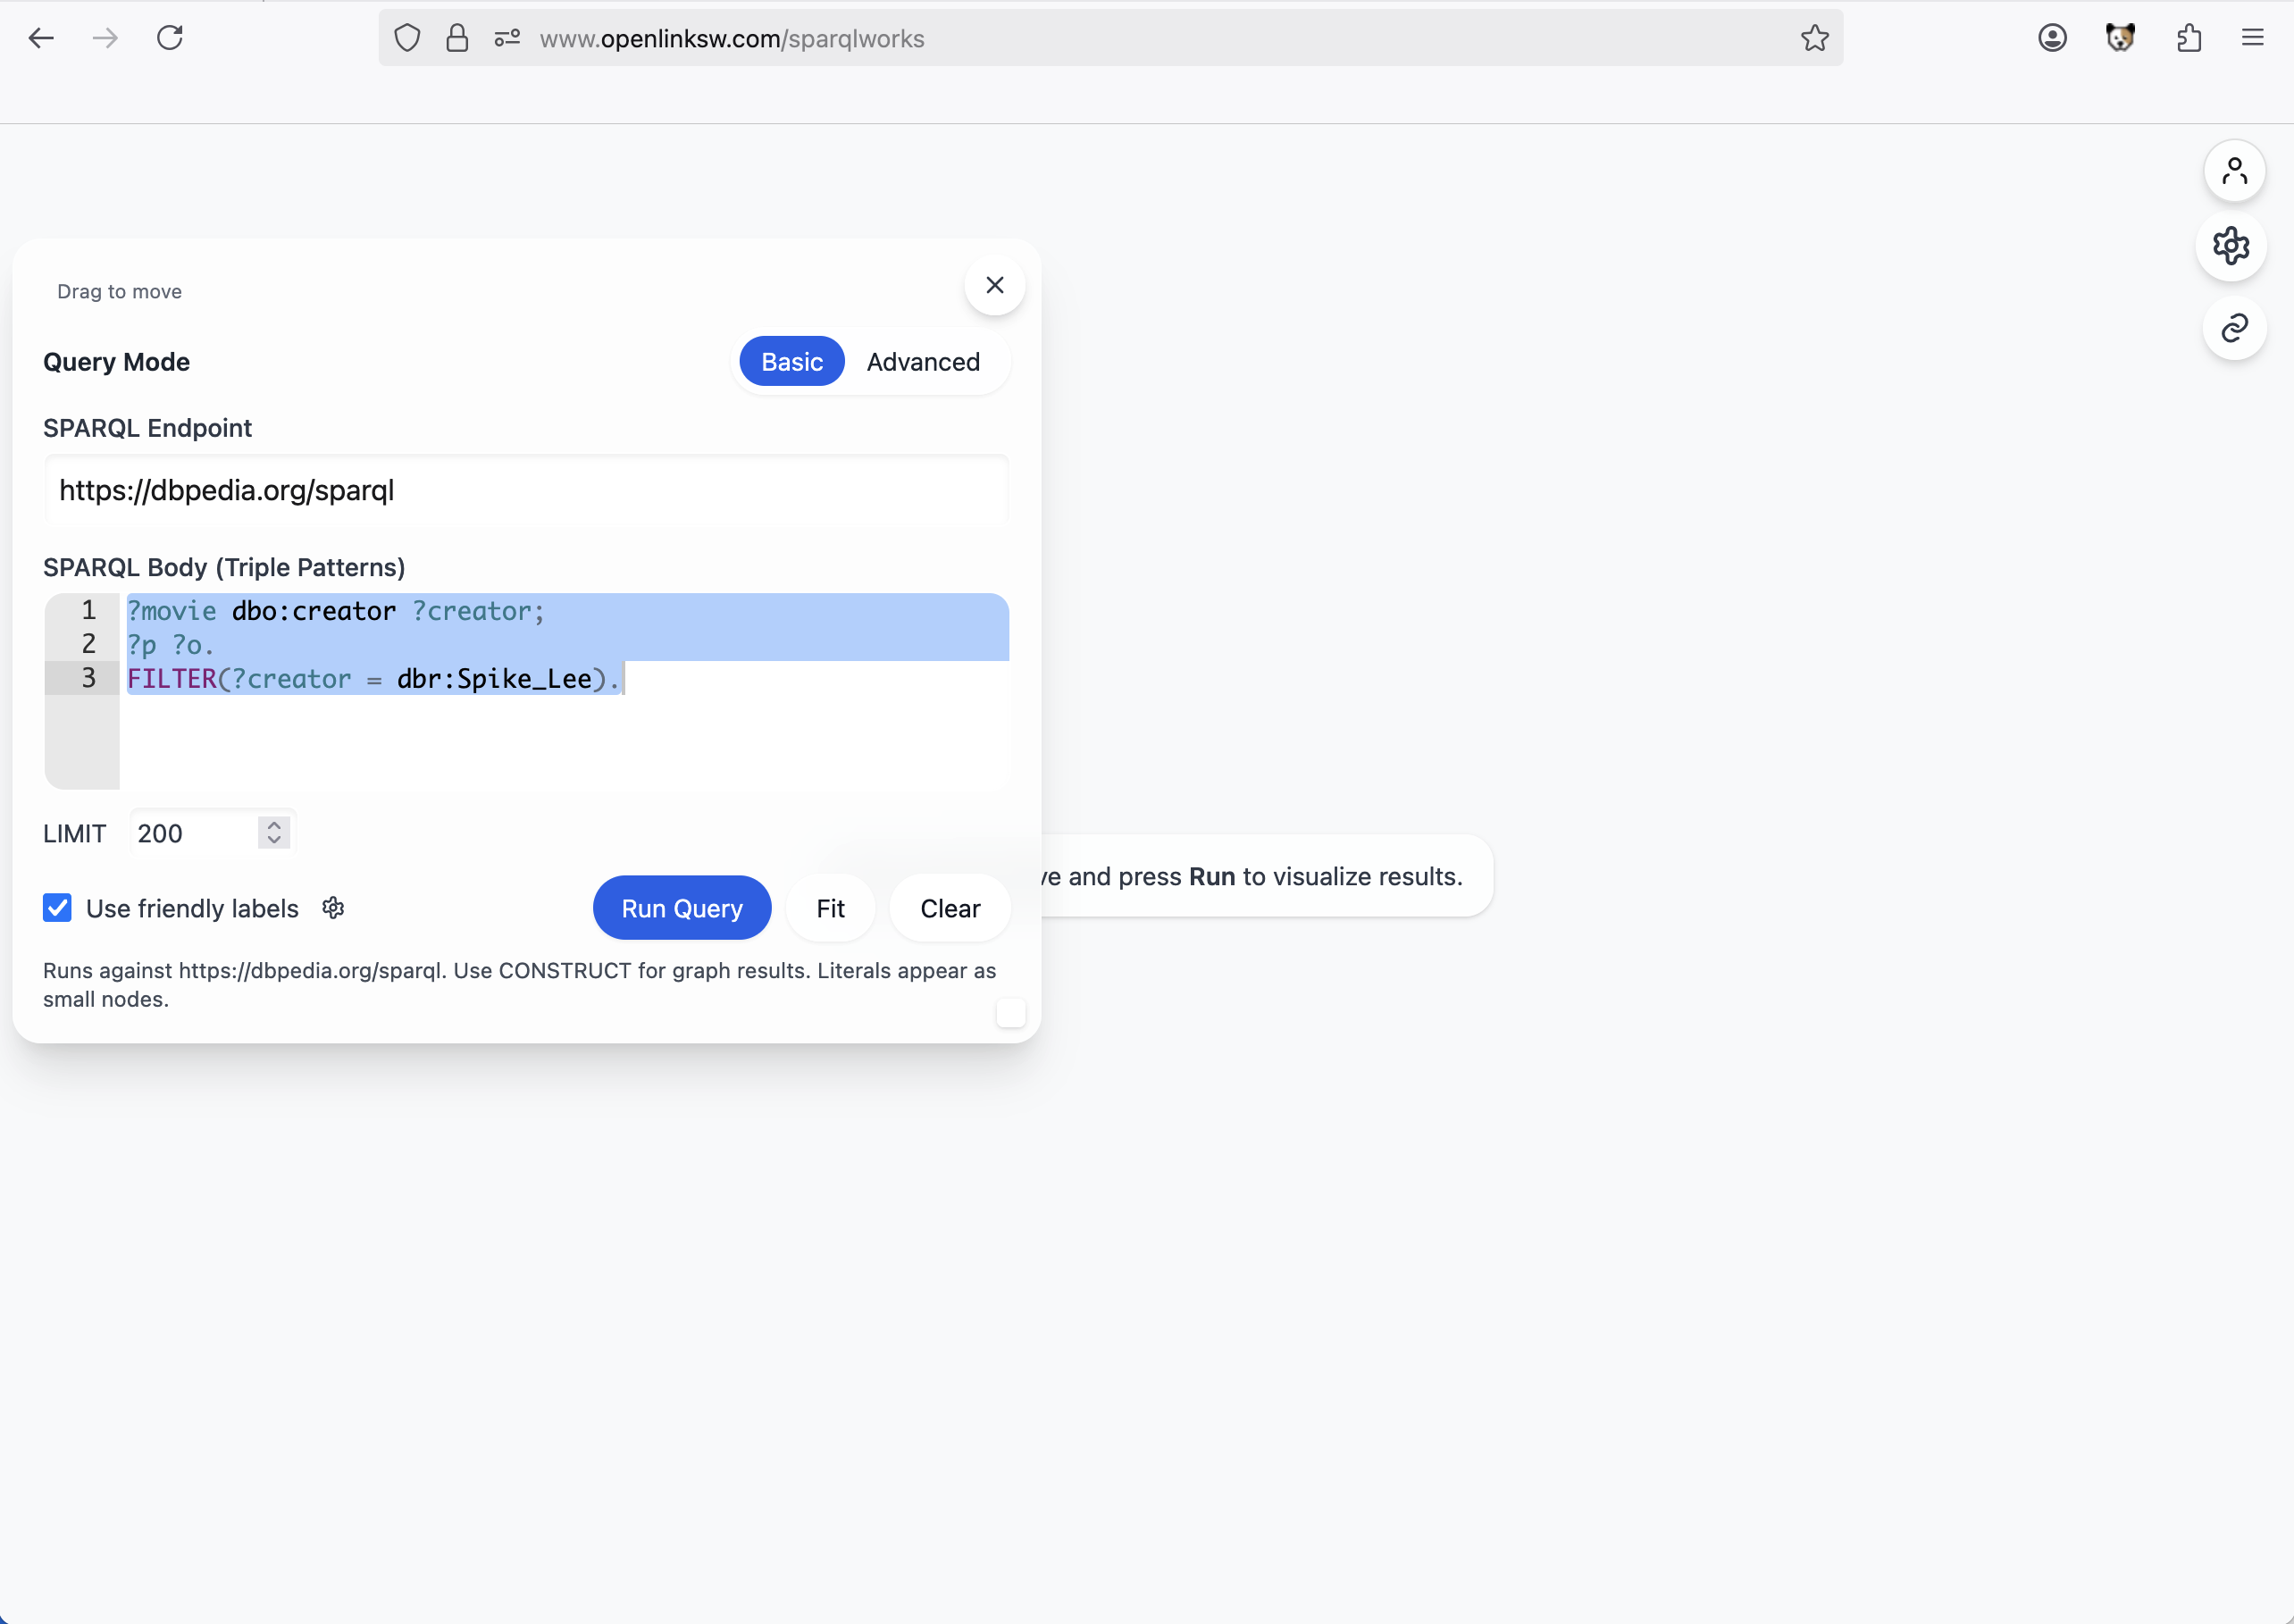
Task: Open the user account floating icon
Action: 2234,171
